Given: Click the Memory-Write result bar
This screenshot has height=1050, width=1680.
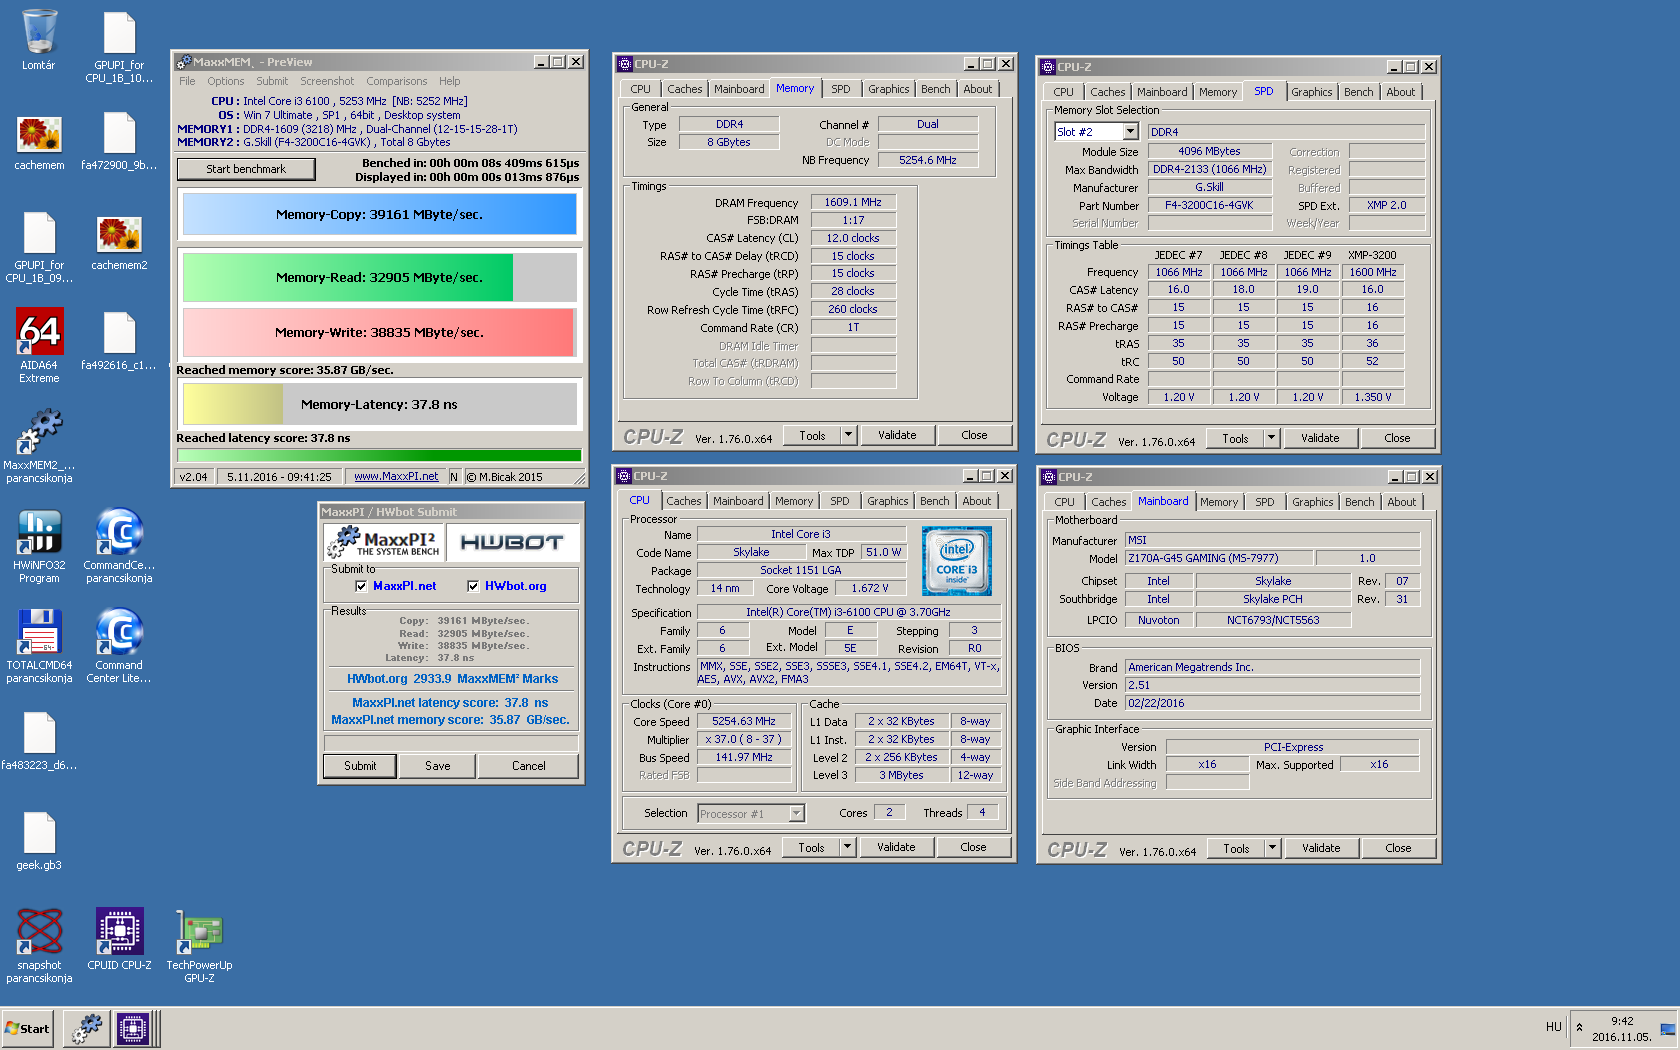Looking at the screenshot, I should (x=379, y=332).
